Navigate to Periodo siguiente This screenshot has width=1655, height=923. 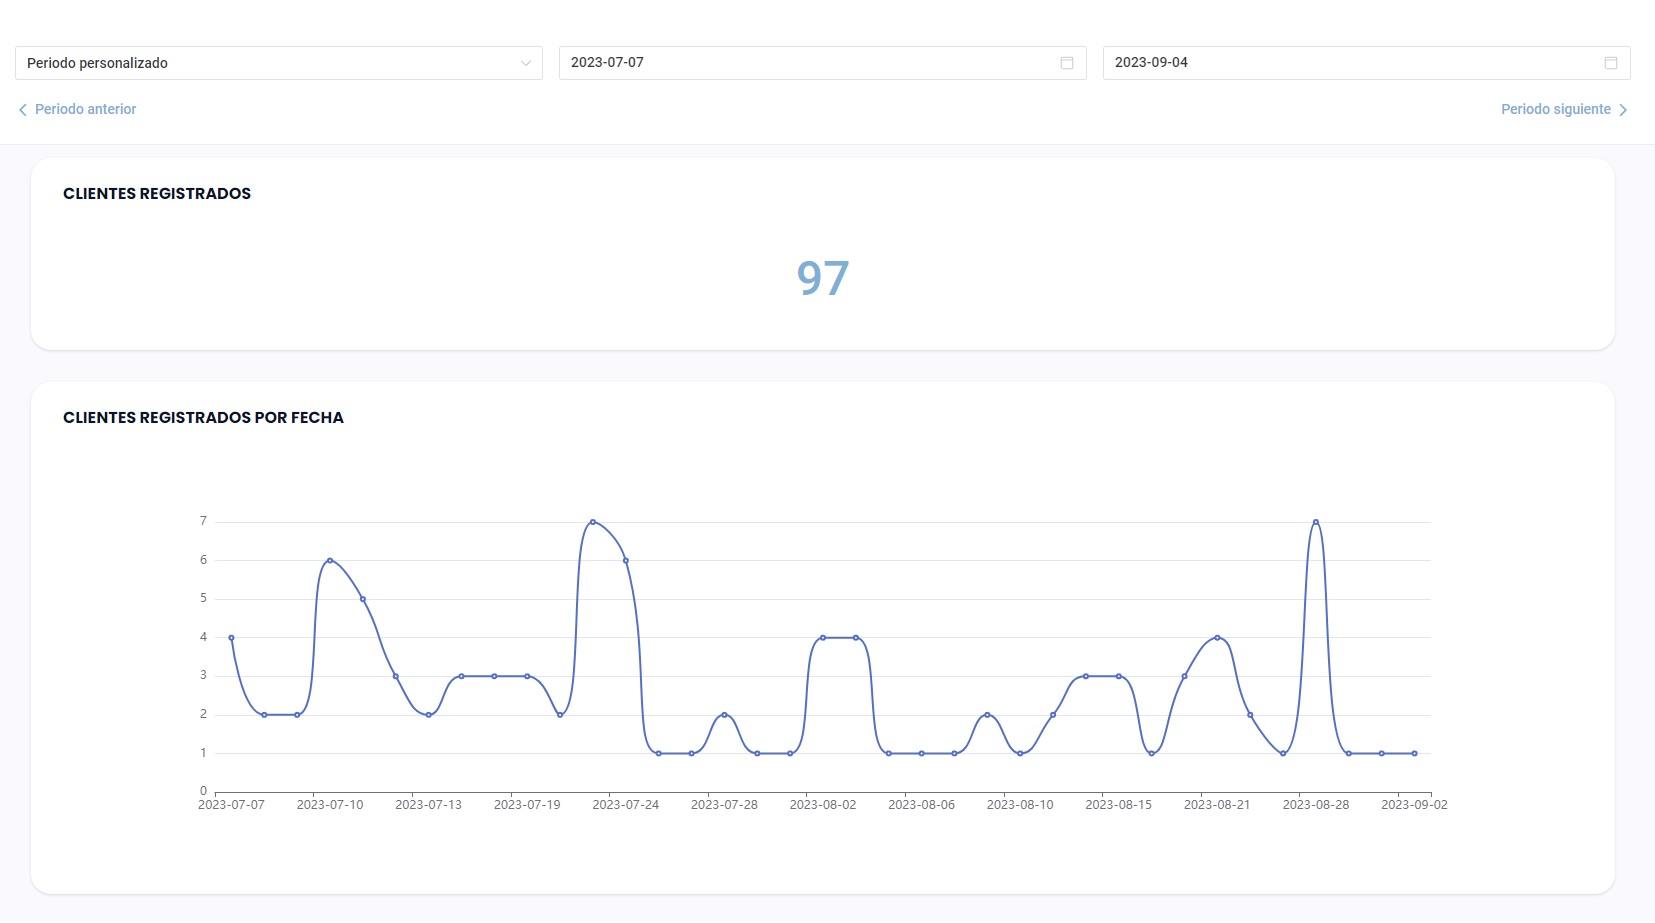[1555, 109]
